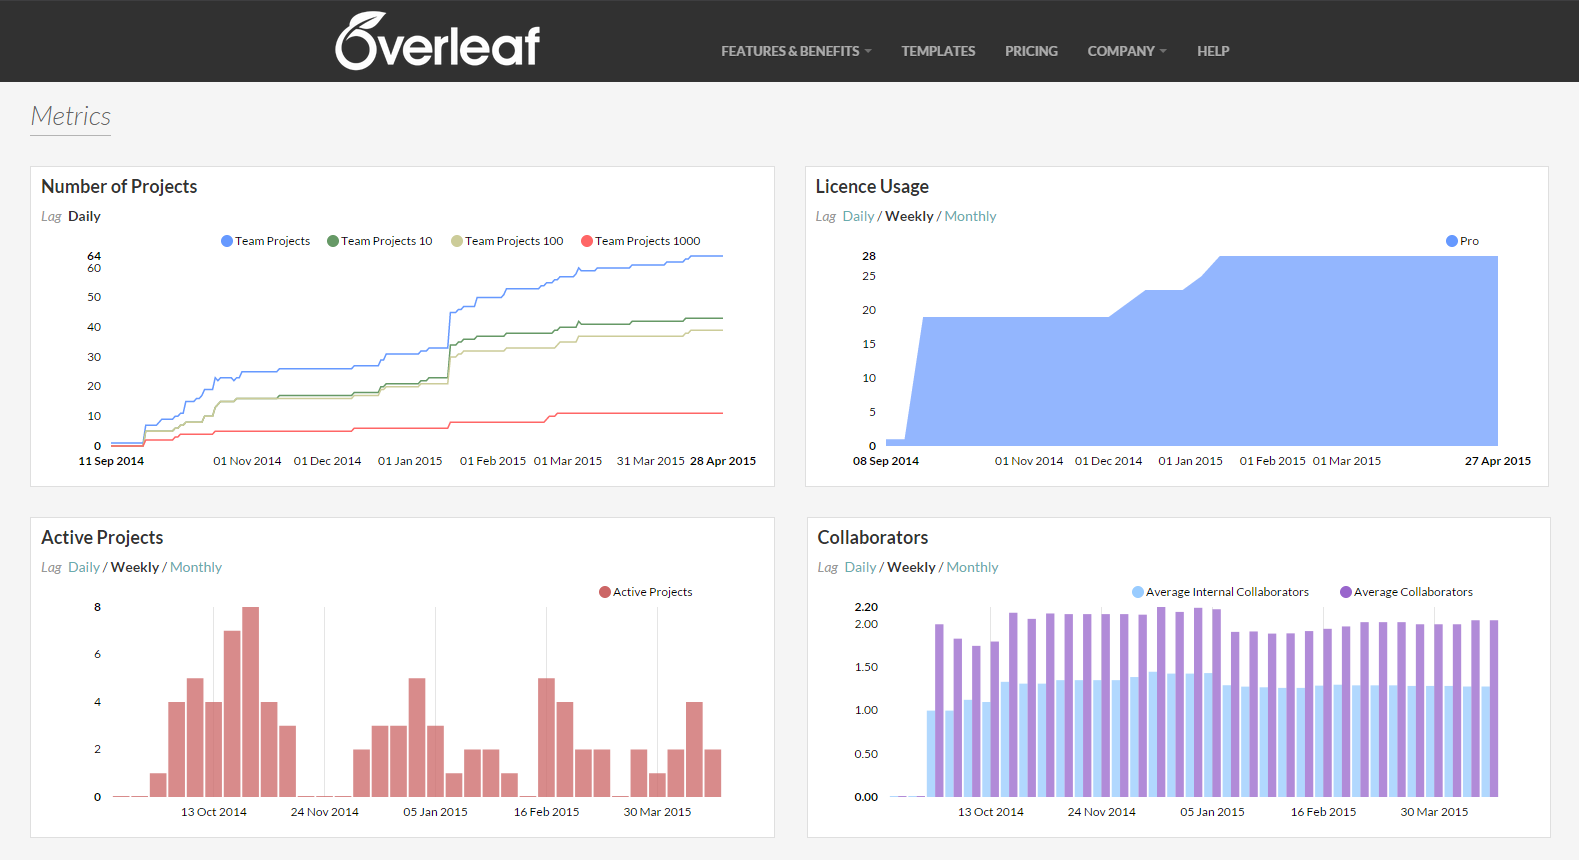Select Monthly lag for Licence Usage
Viewport: 1579px width, 860px height.
tap(970, 216)
